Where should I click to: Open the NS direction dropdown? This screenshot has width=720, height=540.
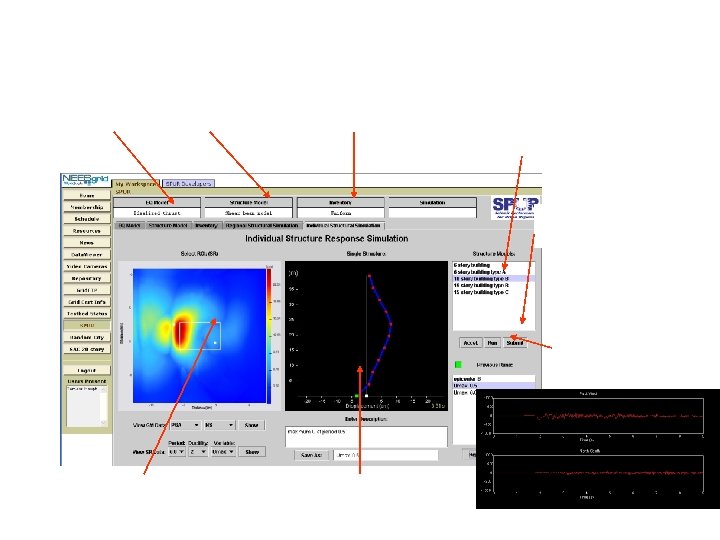coord(219,425)
